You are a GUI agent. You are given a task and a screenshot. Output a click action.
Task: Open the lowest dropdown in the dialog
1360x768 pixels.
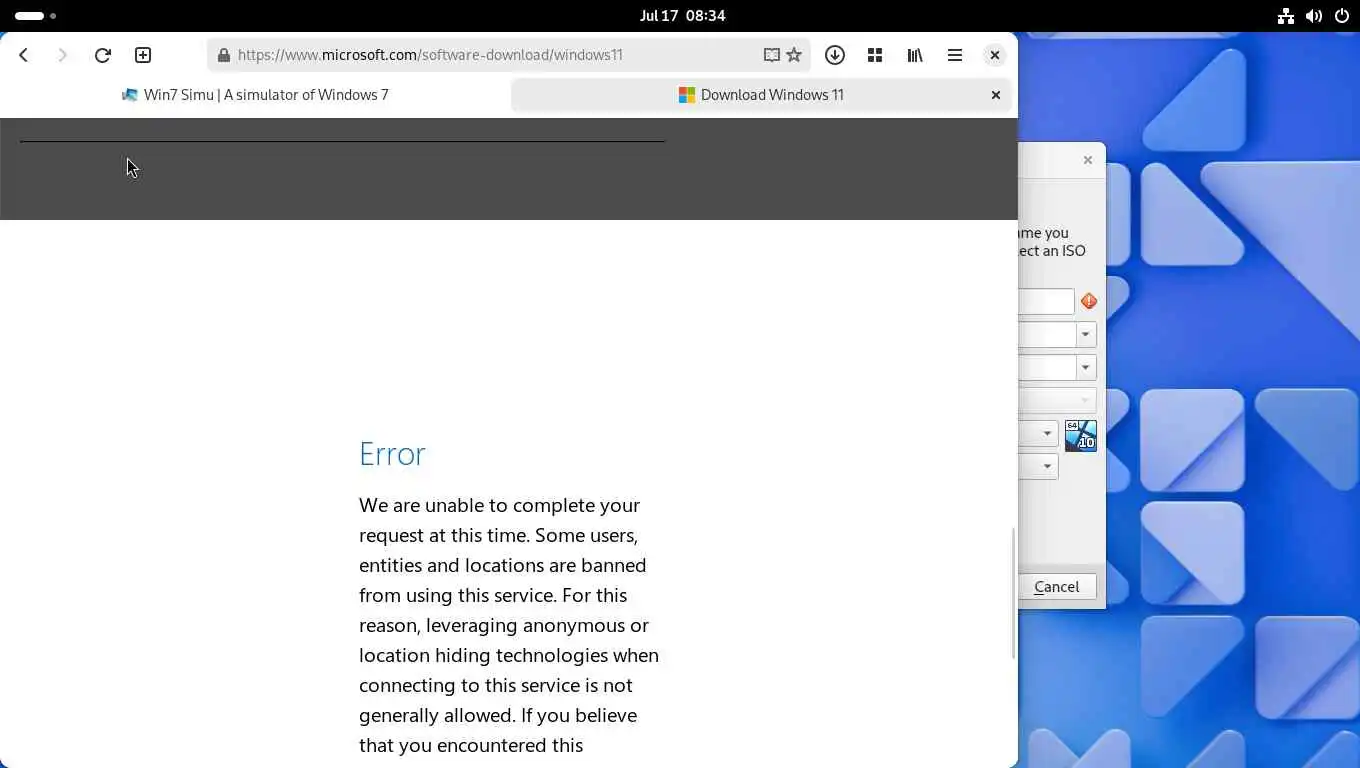tap(1047, 466)
